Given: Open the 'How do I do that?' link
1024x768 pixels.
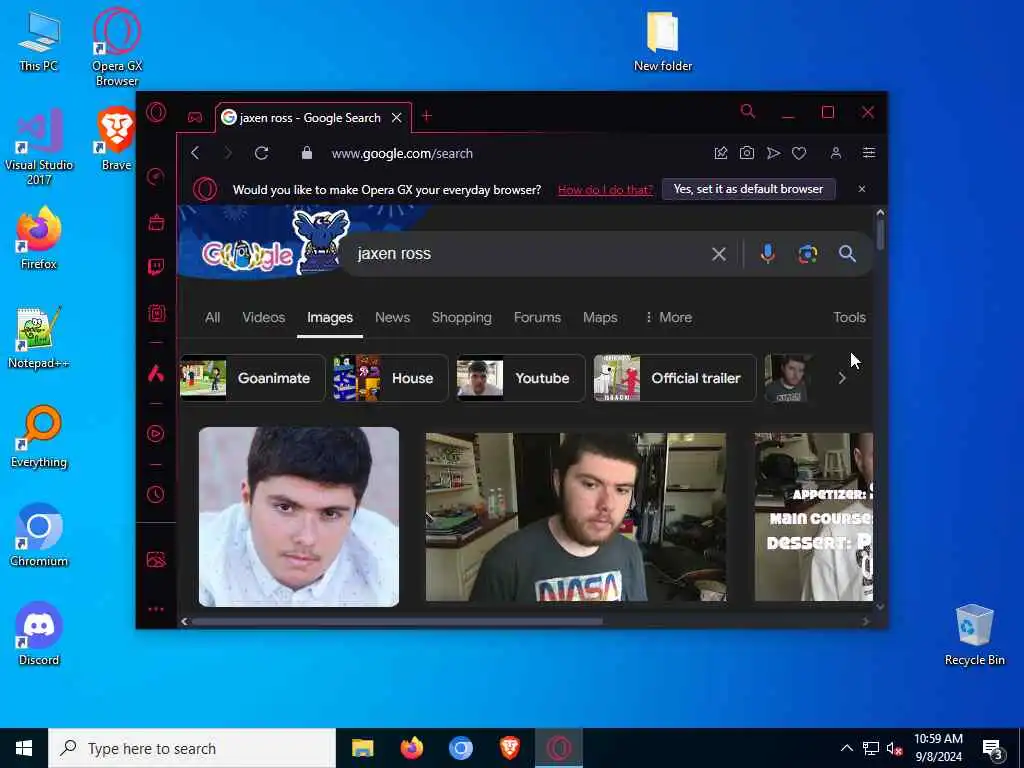Looking at the screenshot, I should coord(605,190).
